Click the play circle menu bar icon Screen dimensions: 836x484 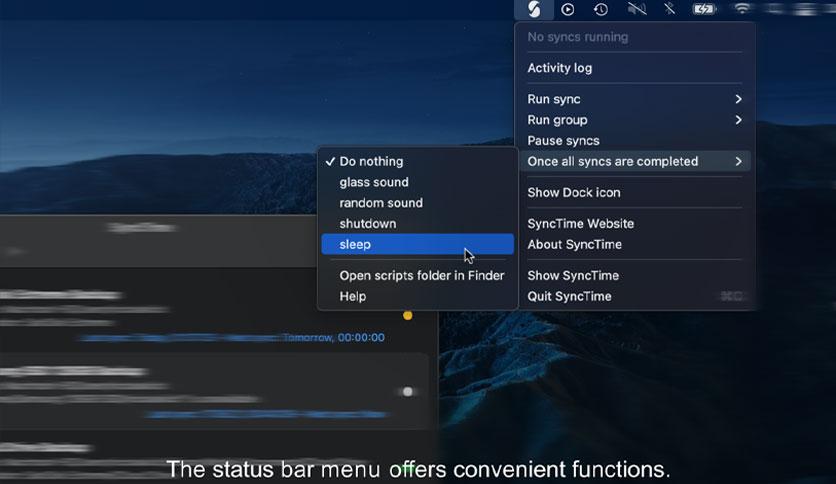pyautogui.click(x=568, y=9)
